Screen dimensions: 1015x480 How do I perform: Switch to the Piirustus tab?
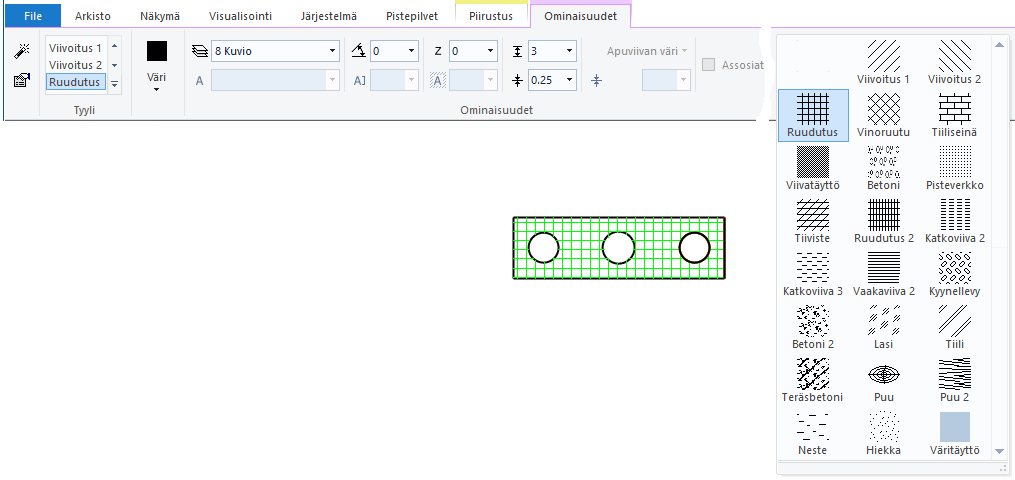(491, 16)
